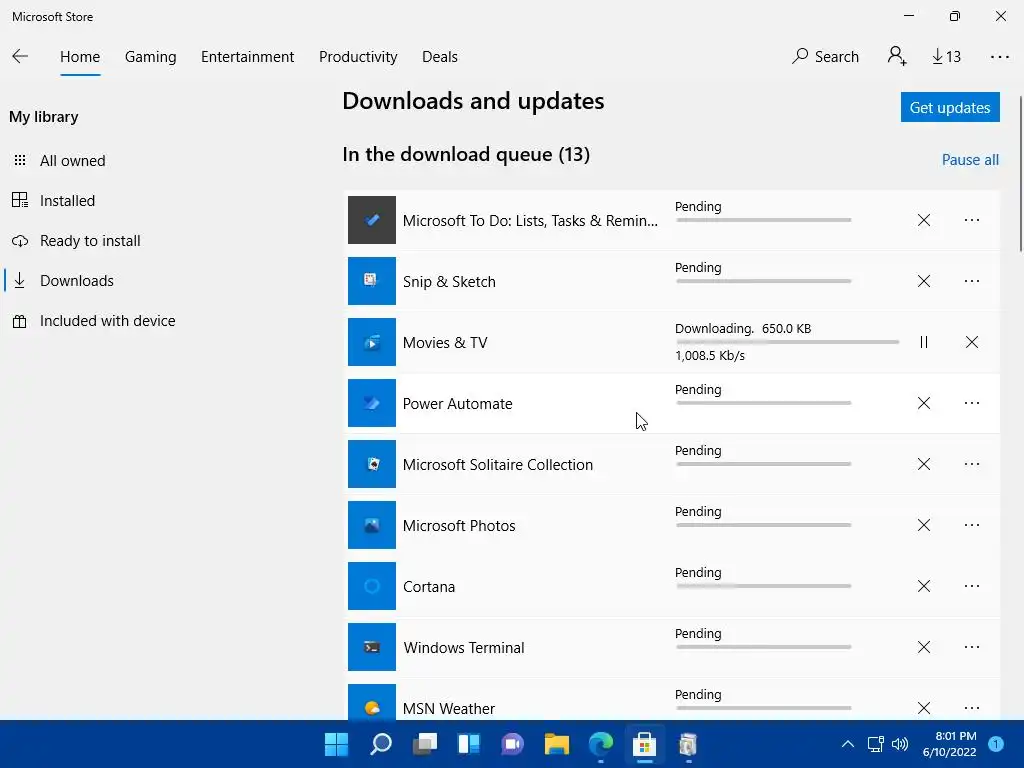Cancel the Microsoft Solitaire Collection download
Image resolution: width=1024 pixels, height=768 pixels.
point(923,464)
